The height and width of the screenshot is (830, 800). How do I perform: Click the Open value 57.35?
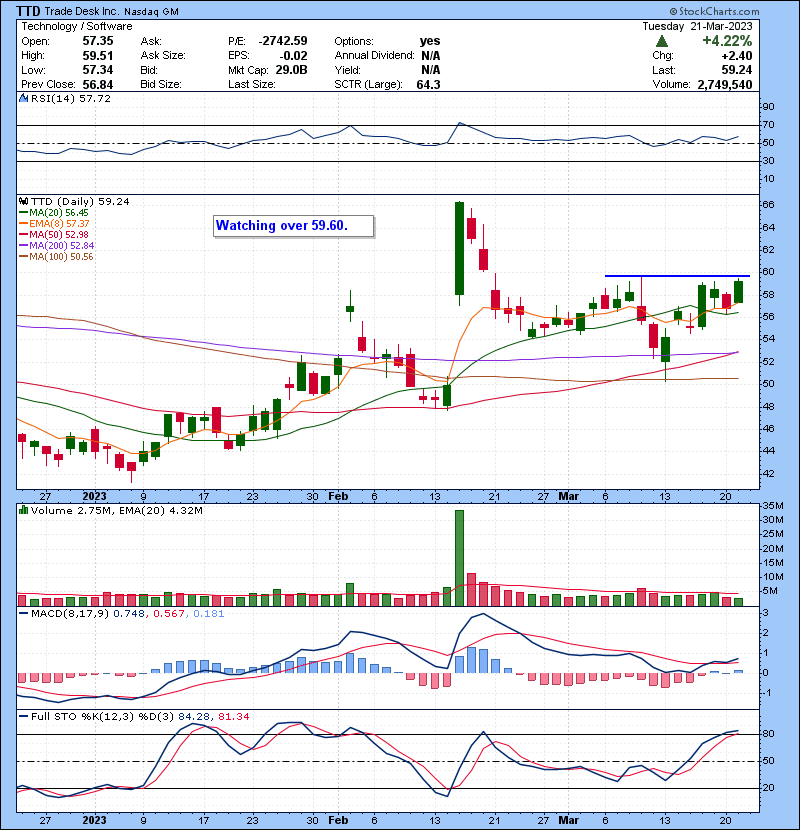click(x=98, y=41)
